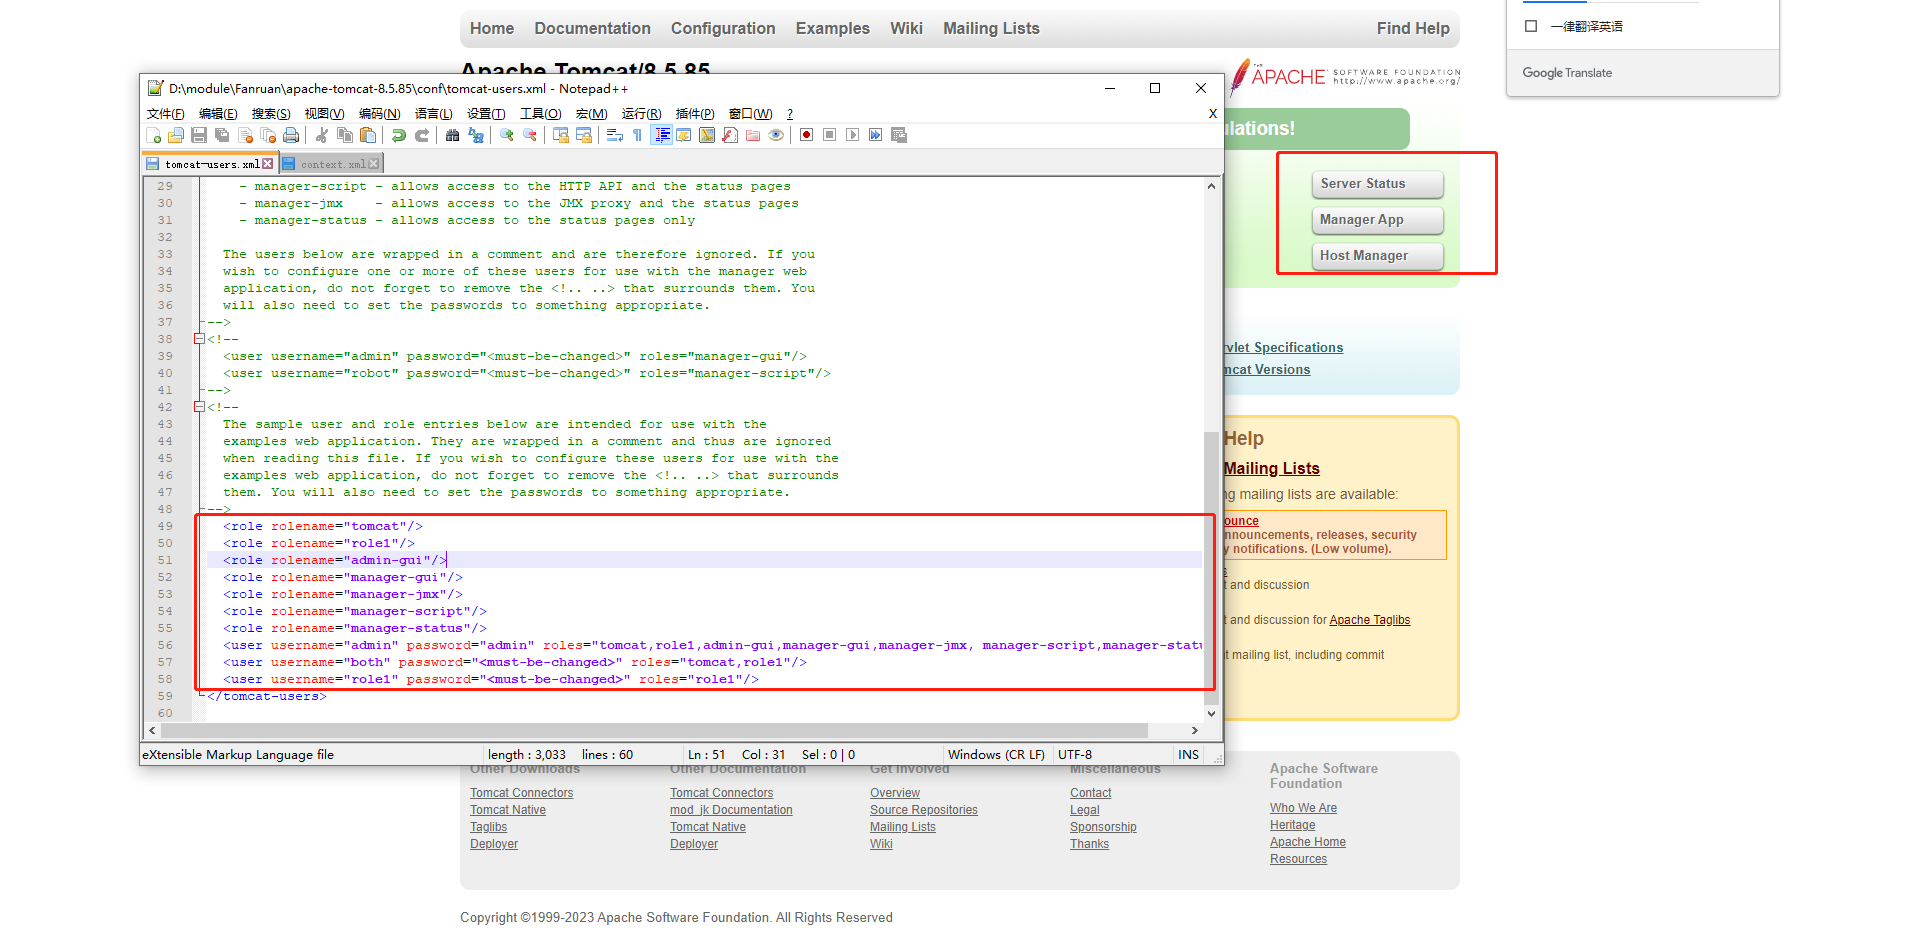
Task: Click the Redo arrow icon
Action: pos(422,135)
